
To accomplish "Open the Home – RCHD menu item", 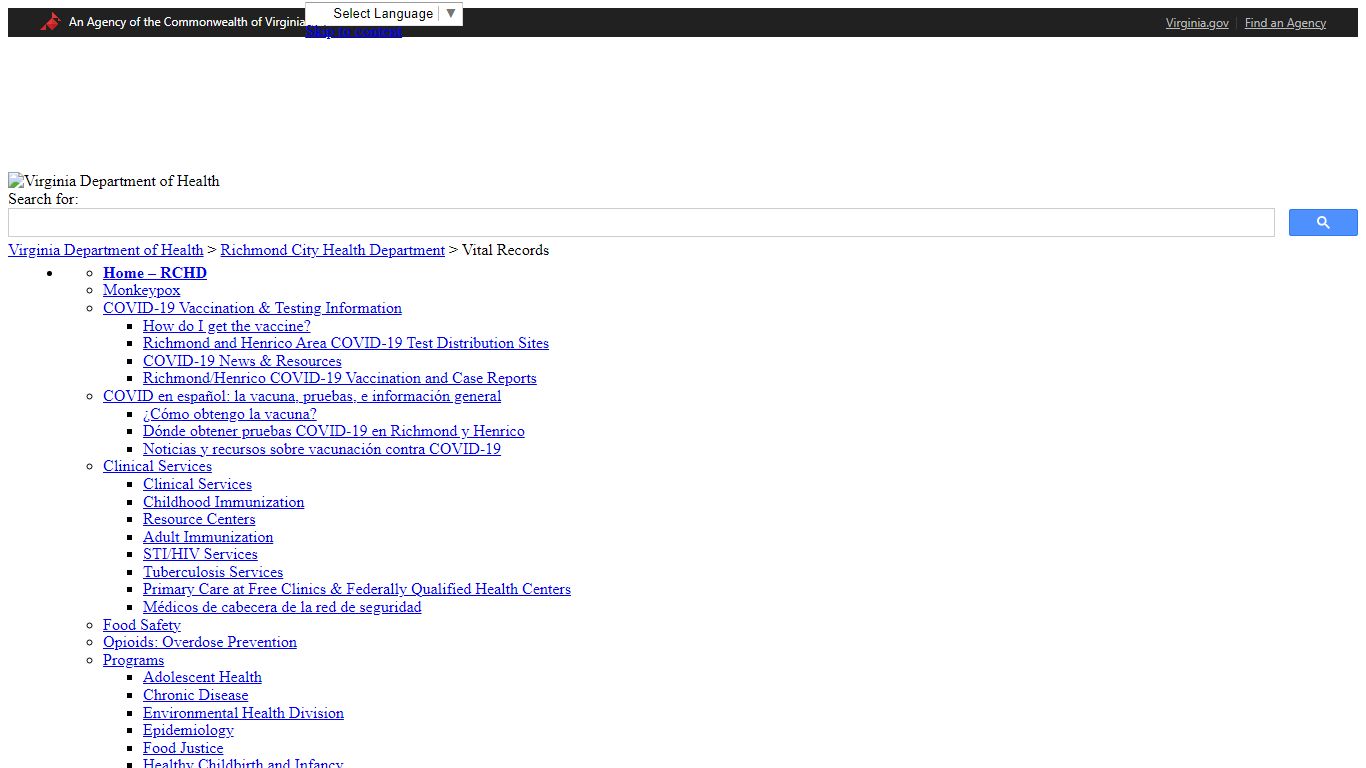I will click(x=155, y=273).
